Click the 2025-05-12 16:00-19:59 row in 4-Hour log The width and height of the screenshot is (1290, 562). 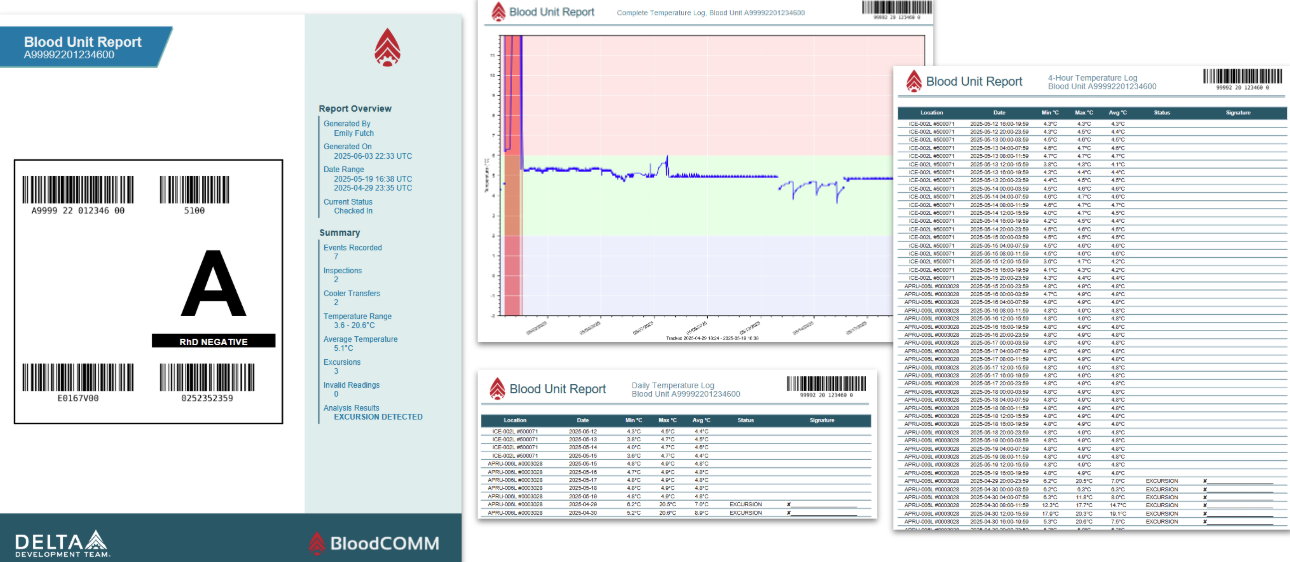1090,124
